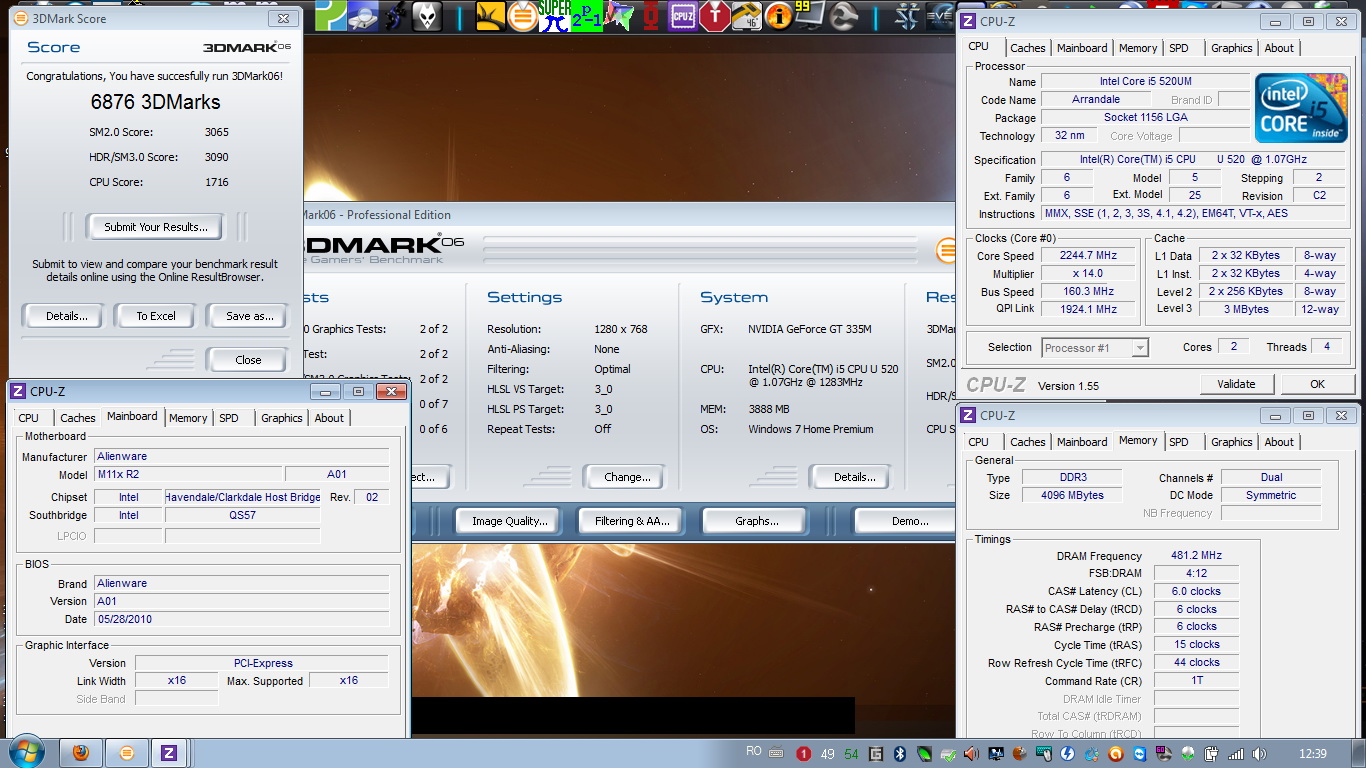
Task: Click OK in CPU-Z CPU window
Action: 1317,384
